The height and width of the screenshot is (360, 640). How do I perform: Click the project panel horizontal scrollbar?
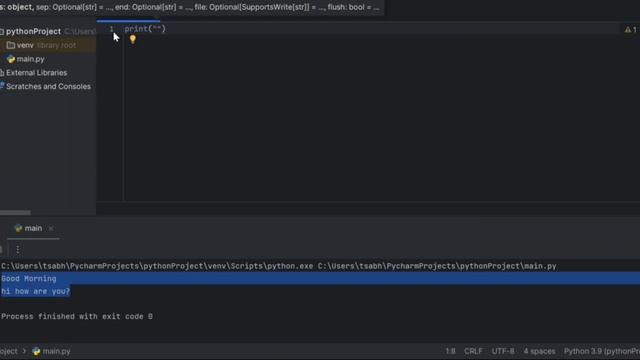[15, 213]
